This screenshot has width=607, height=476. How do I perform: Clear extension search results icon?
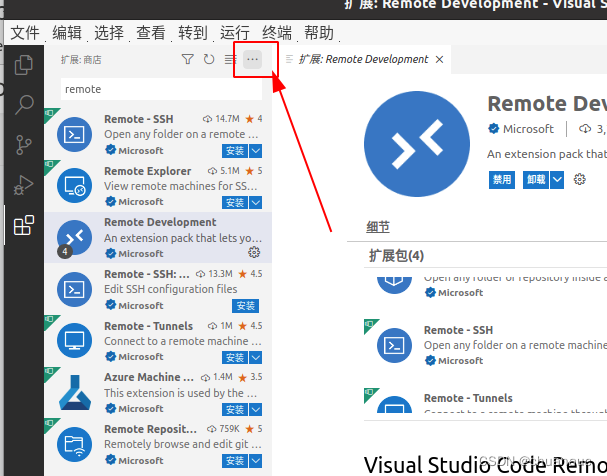pyautogui.click(x=230, y=59)
